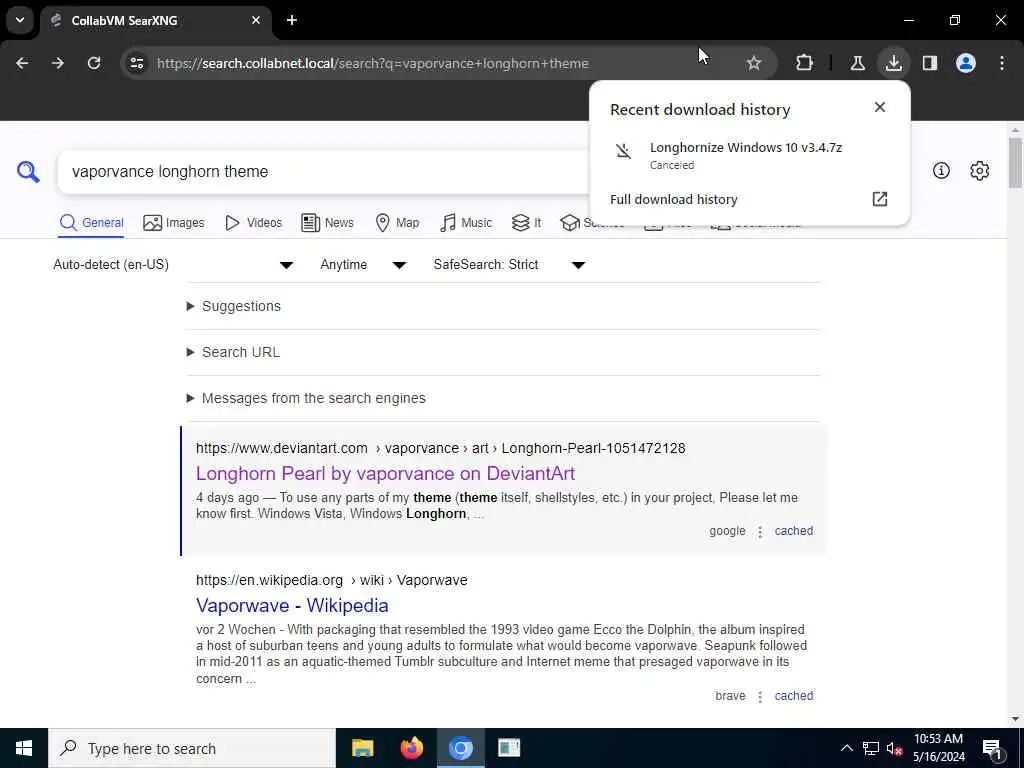Click the muted volume tray icon
Image resolution: width=1024 pixels, height=768 pixels.
pos(894,748)
